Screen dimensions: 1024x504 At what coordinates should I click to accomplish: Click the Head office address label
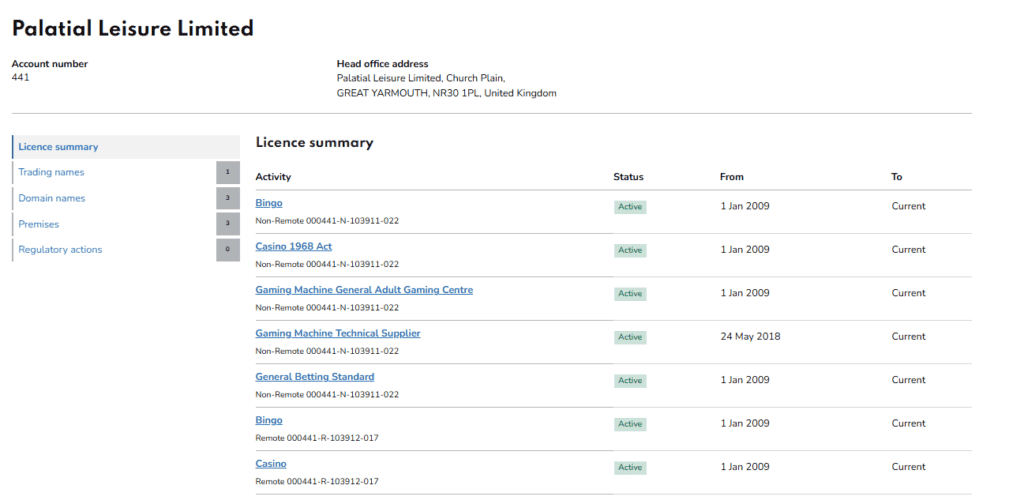[383, 64]
